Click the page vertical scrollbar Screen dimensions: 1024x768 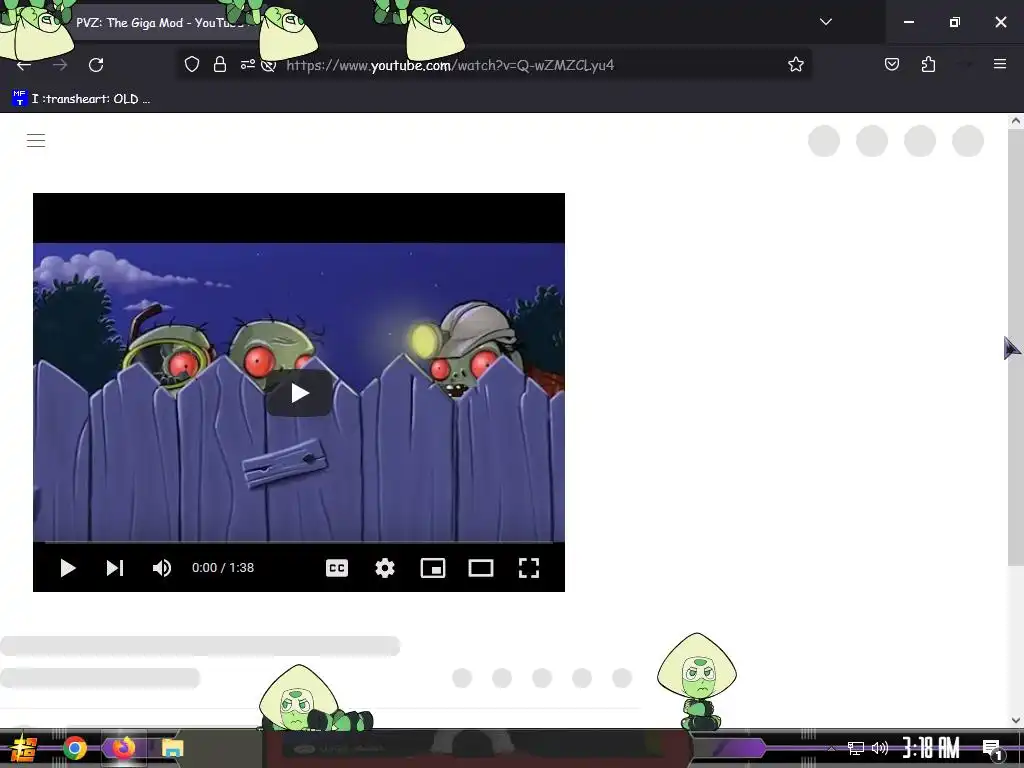1016,346
